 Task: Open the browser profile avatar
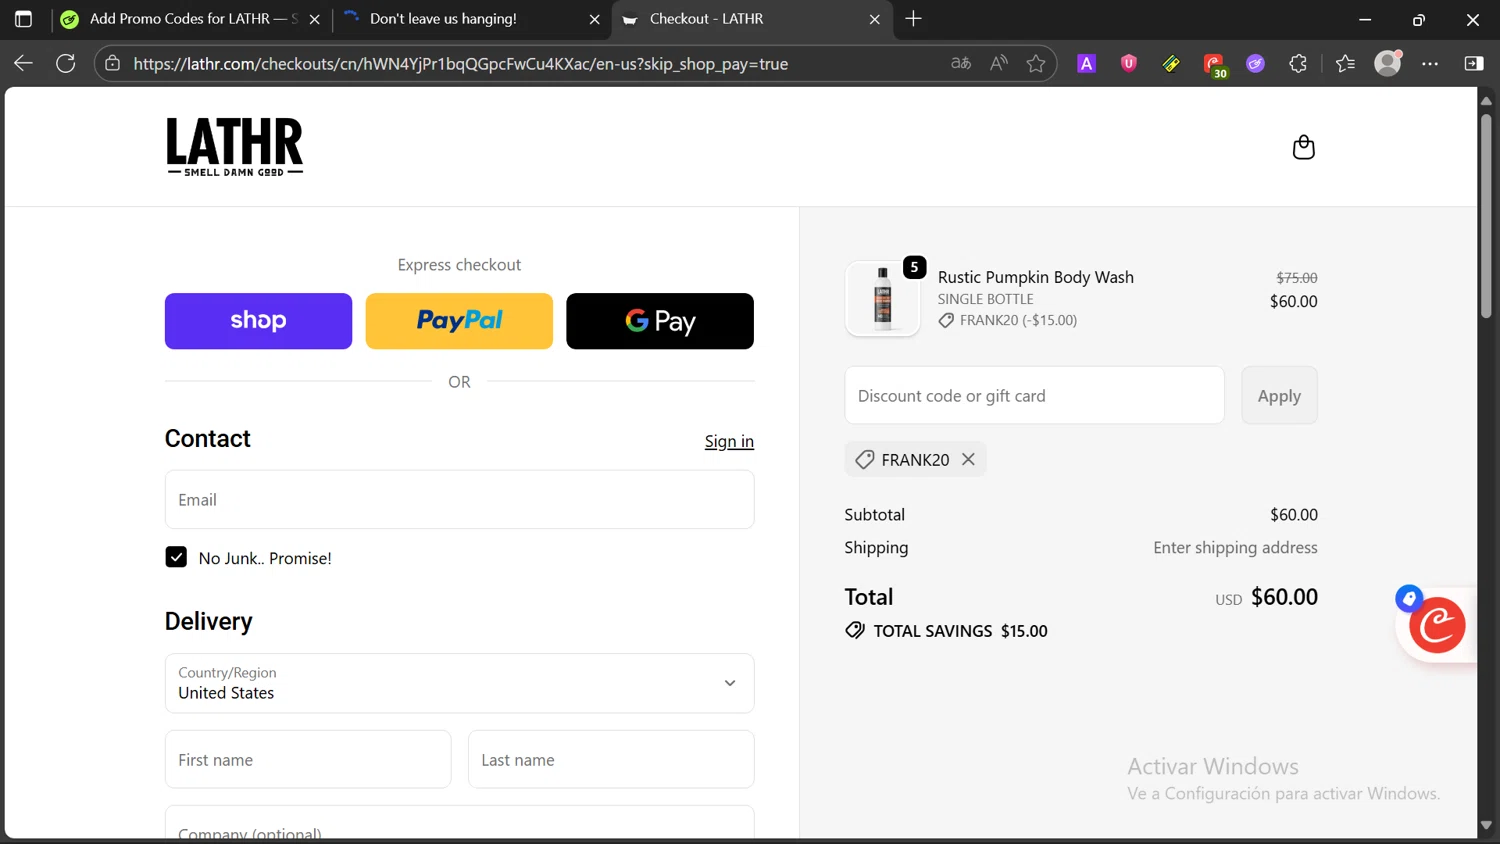1388,63
